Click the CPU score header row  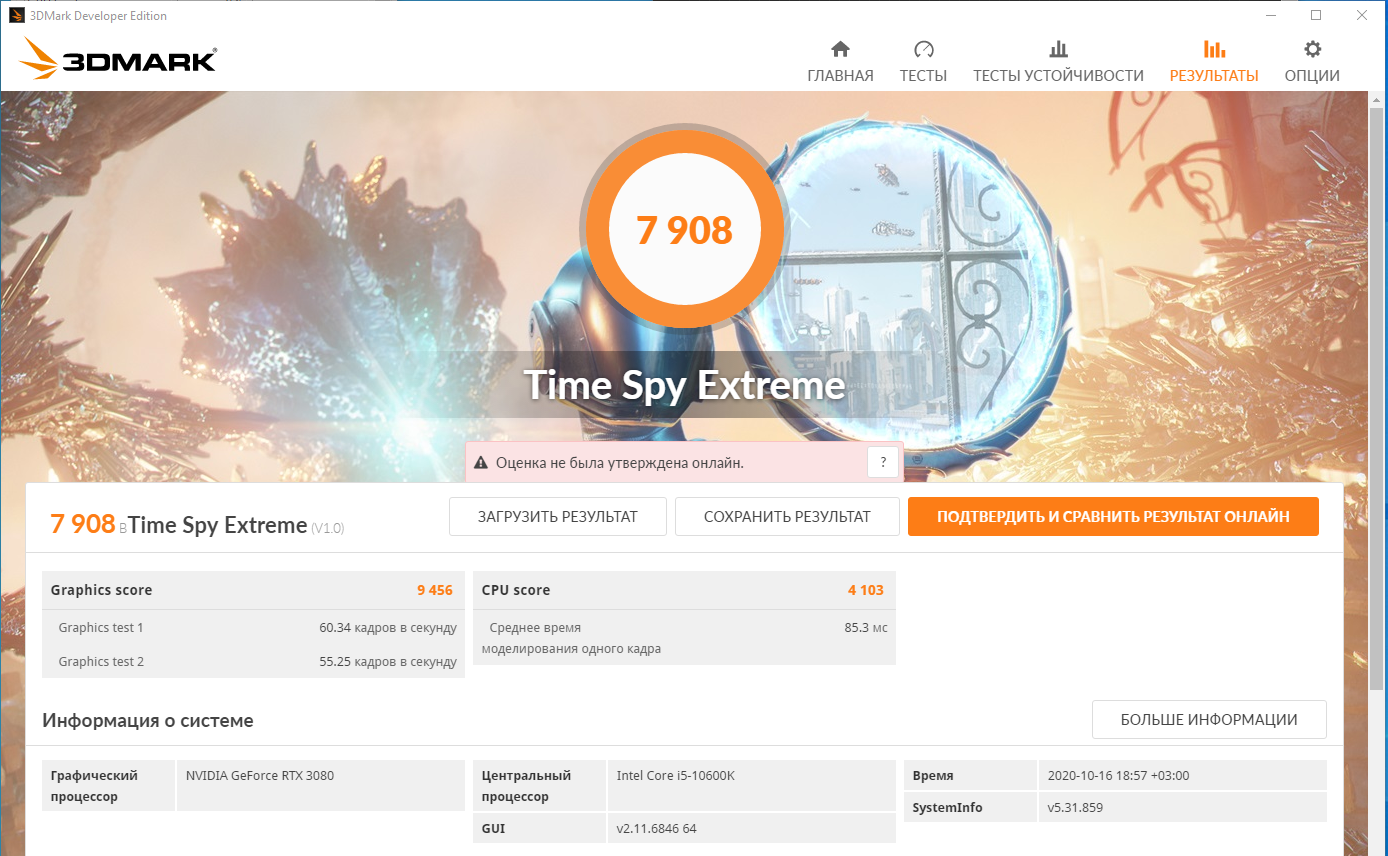click(683, 590)
